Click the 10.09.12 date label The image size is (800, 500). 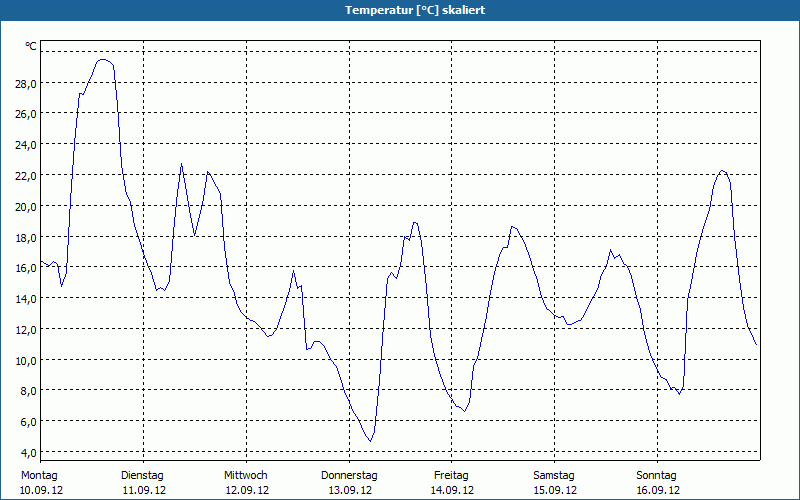click(x=41, y=490)
